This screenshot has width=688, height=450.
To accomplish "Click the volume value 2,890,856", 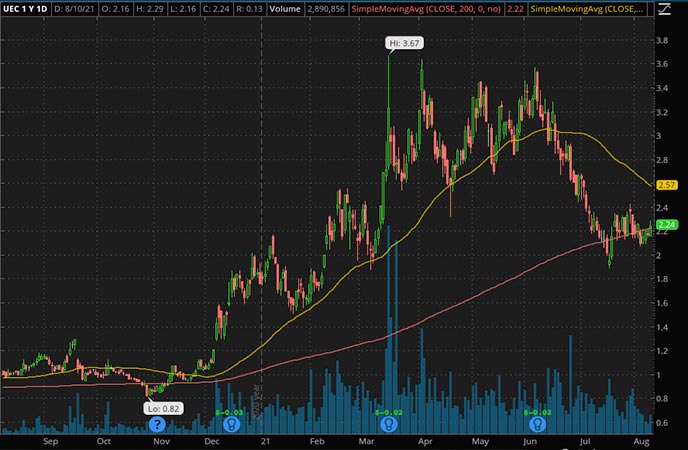I will pos(326,8).
